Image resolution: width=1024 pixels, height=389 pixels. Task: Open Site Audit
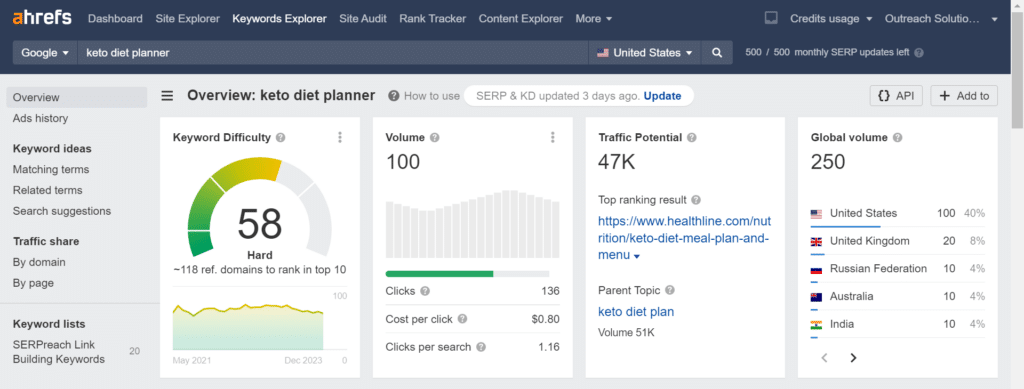pyautogui.click(x=363, y=18)
